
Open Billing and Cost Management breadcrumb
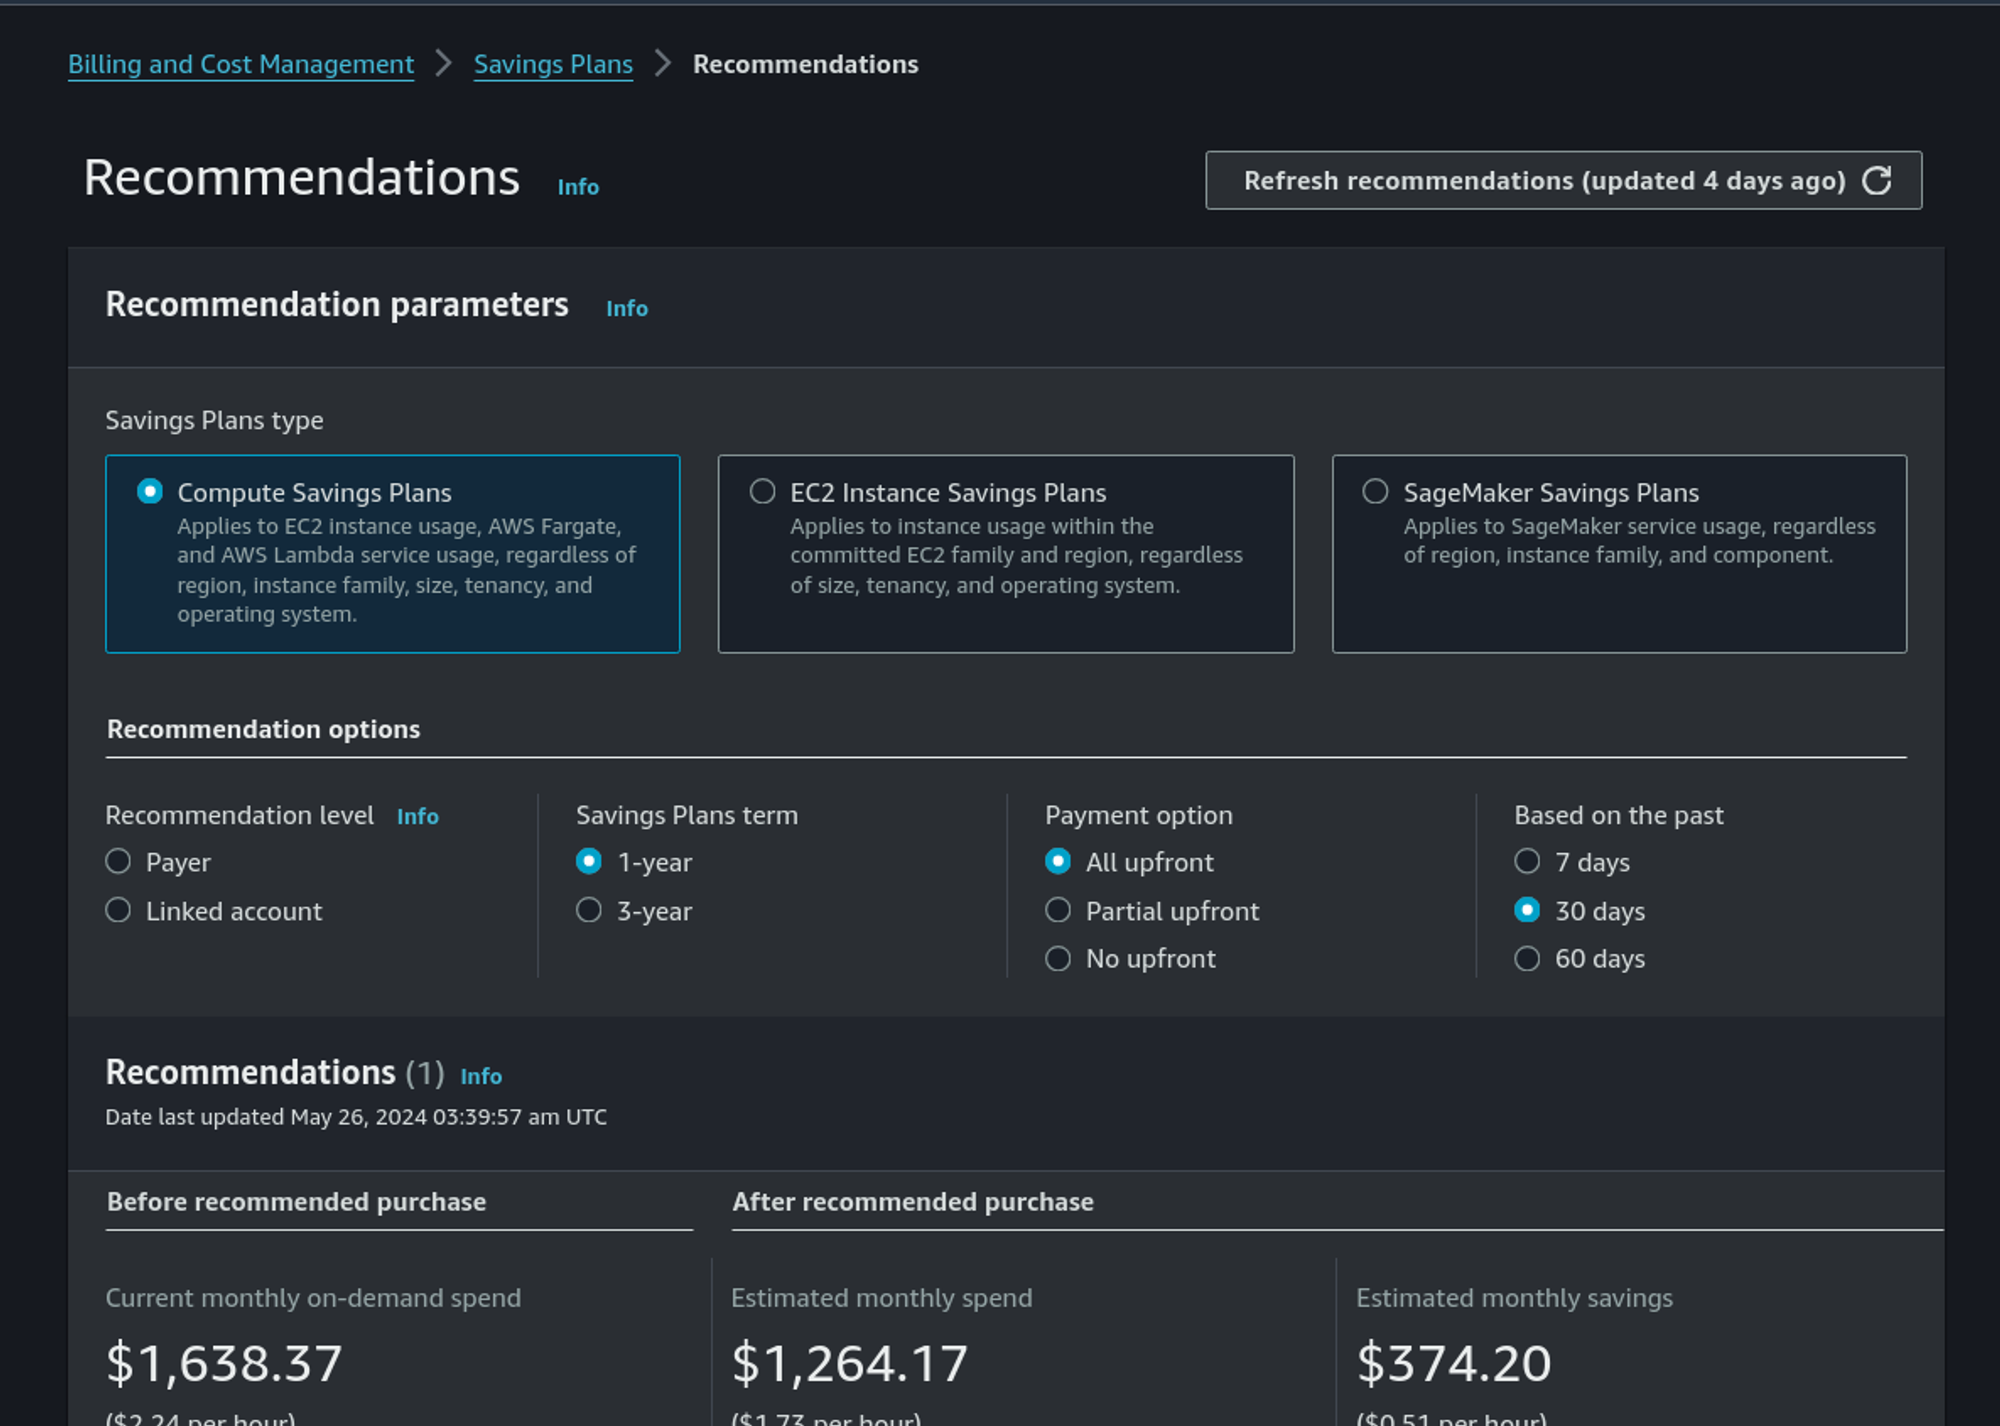point(240,64)
